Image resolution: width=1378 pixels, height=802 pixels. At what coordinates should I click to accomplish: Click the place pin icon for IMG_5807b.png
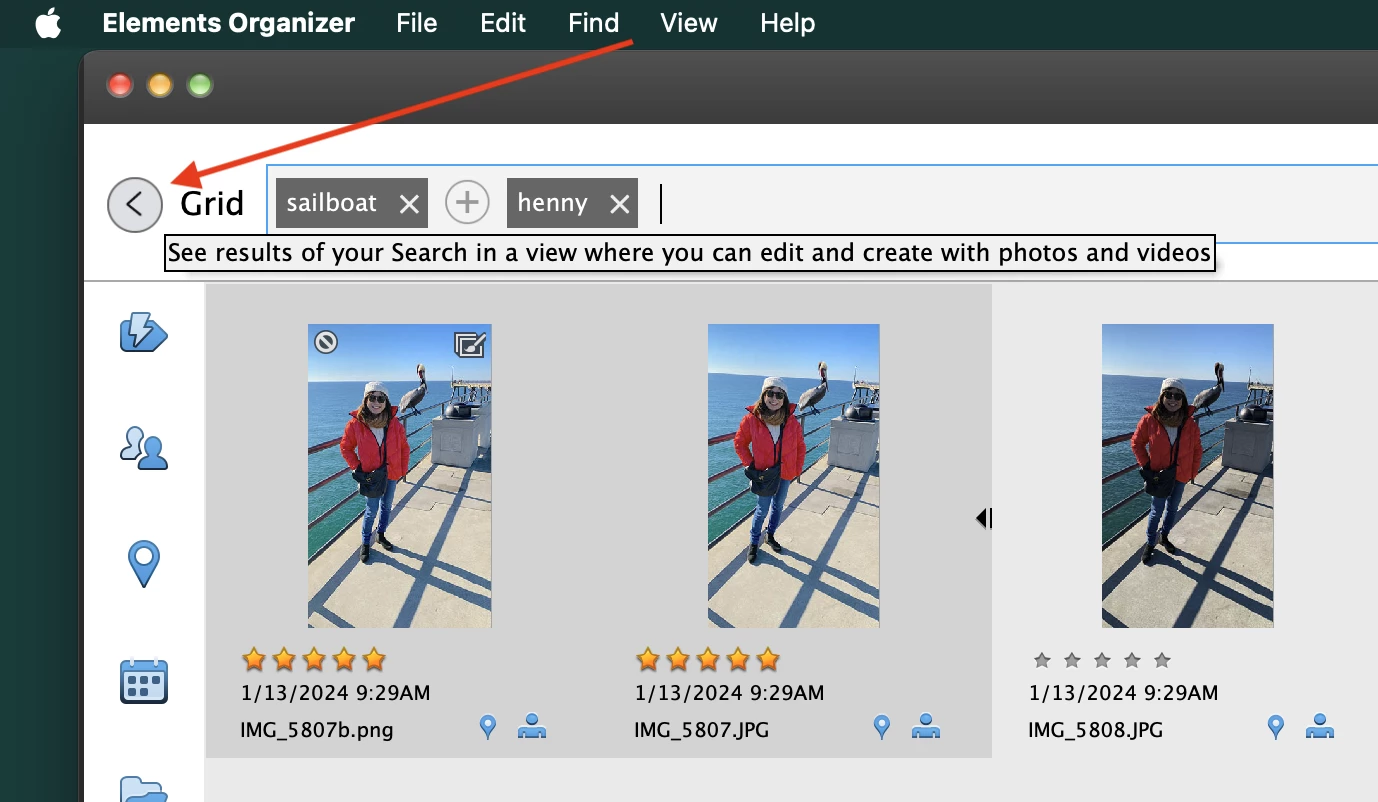(488, 727)
